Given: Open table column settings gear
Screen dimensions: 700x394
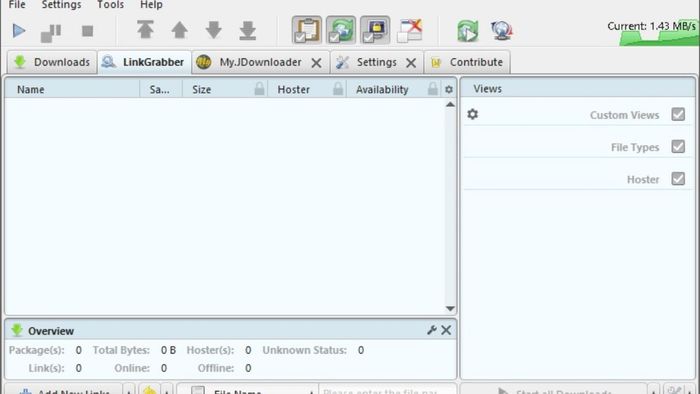Looking at the screenshot, I should click(449, 90).
